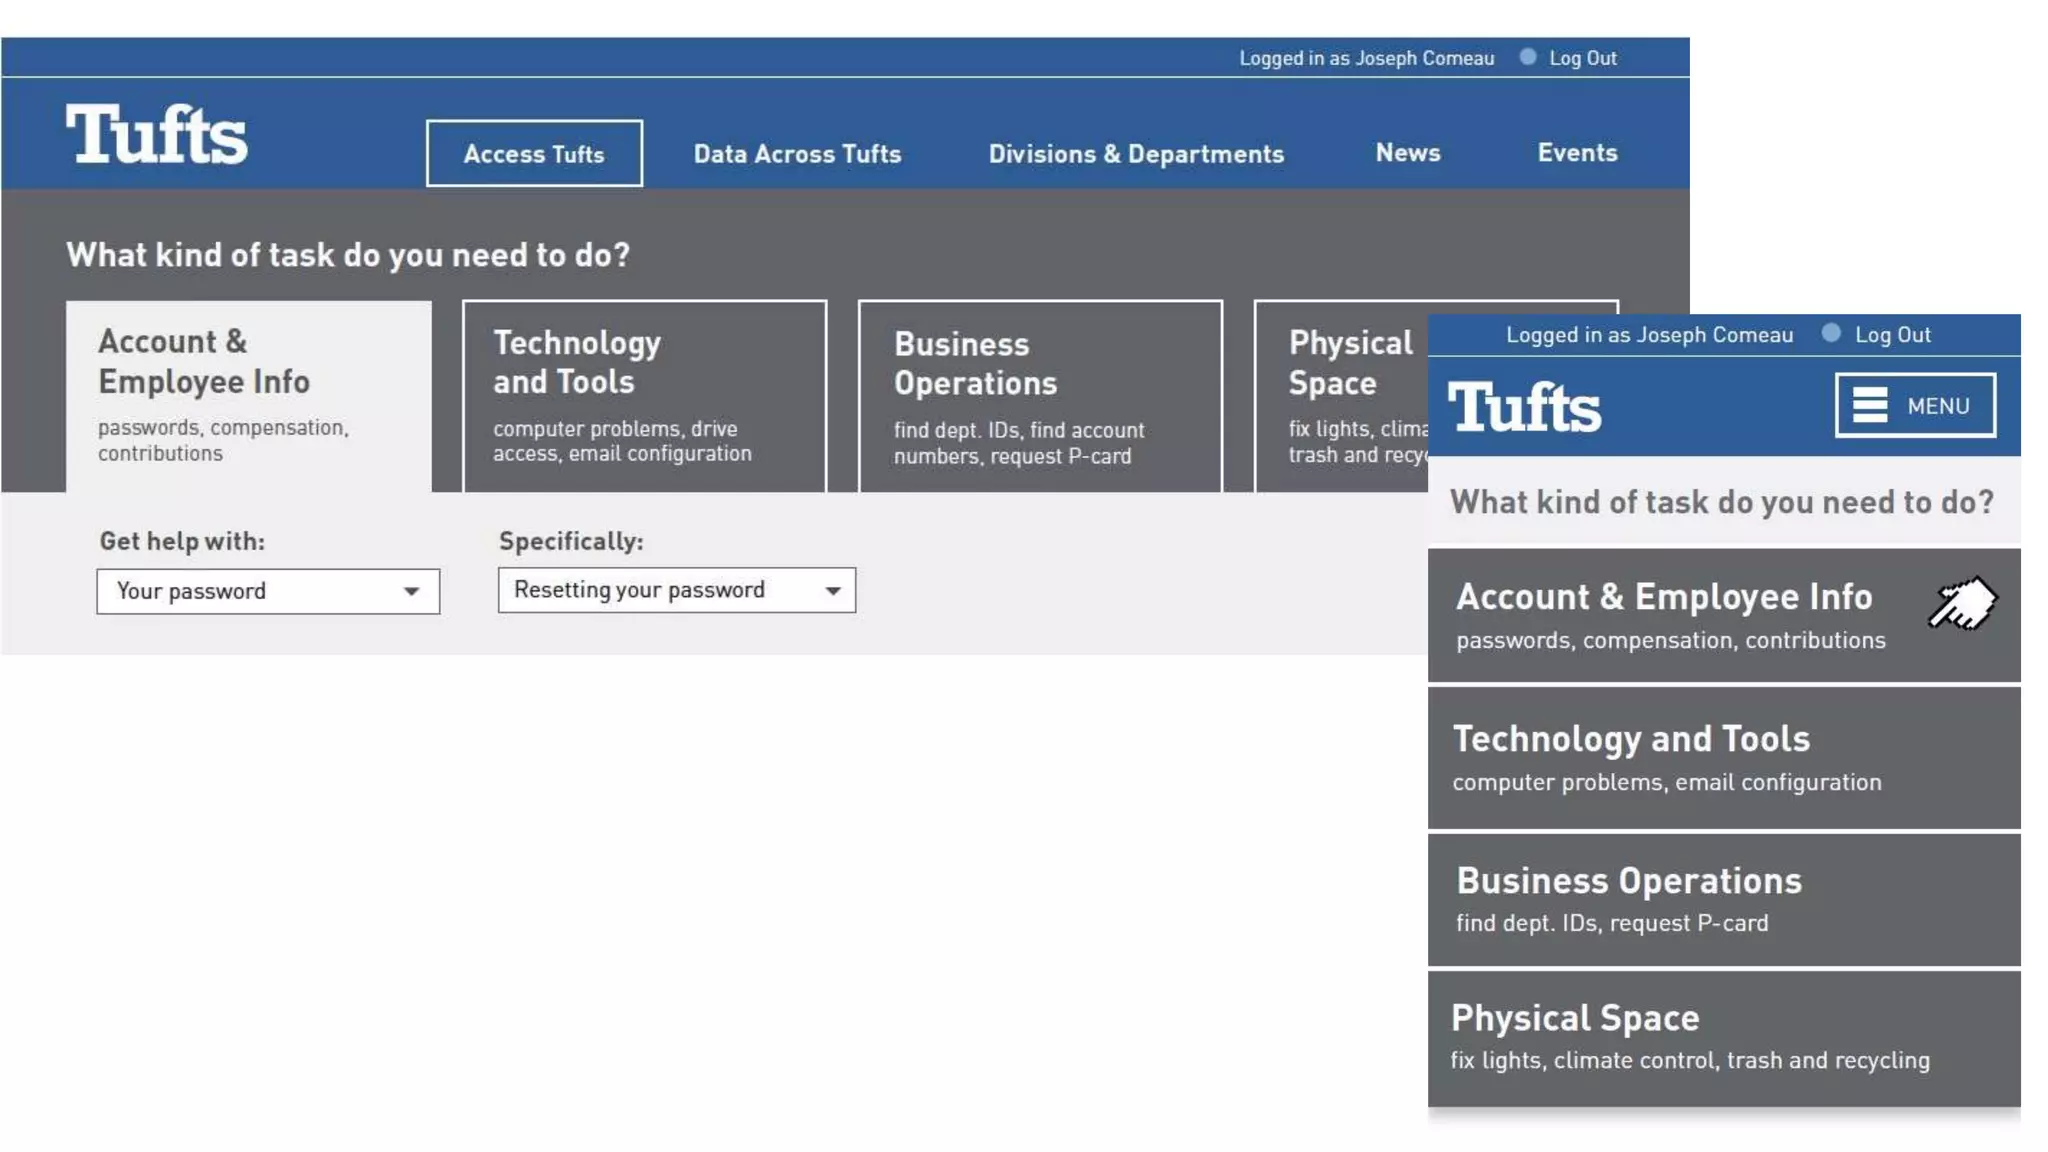2048x1152 pixels.
Task: Expand the 'Your password' dropdown arrow
Action: (x=411, y=591)
